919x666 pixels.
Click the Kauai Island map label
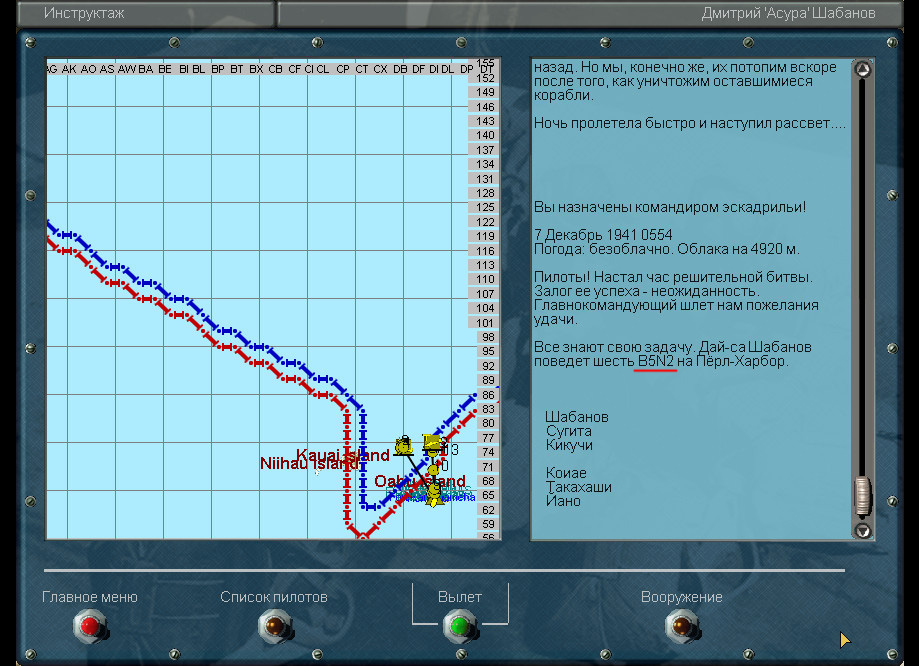point(343,454)
